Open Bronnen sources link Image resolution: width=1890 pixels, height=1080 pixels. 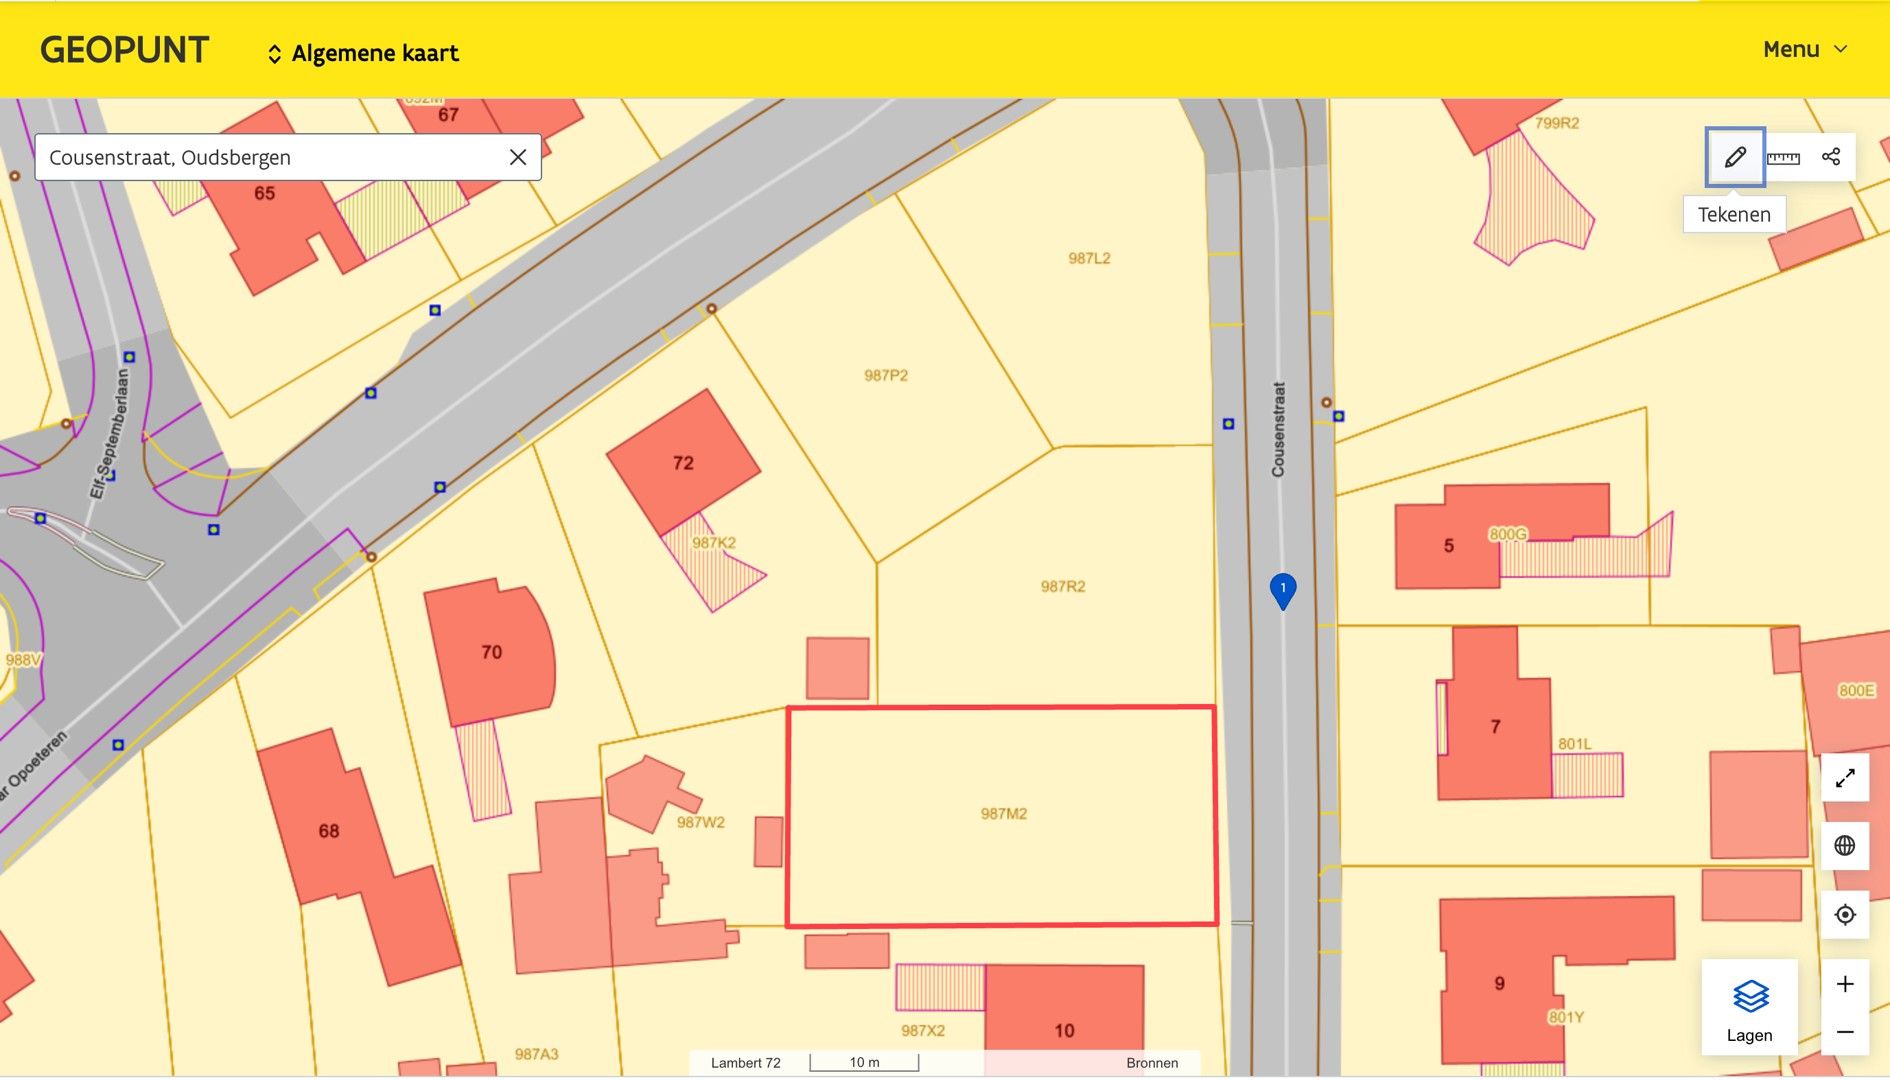tap(1152, 1063)
